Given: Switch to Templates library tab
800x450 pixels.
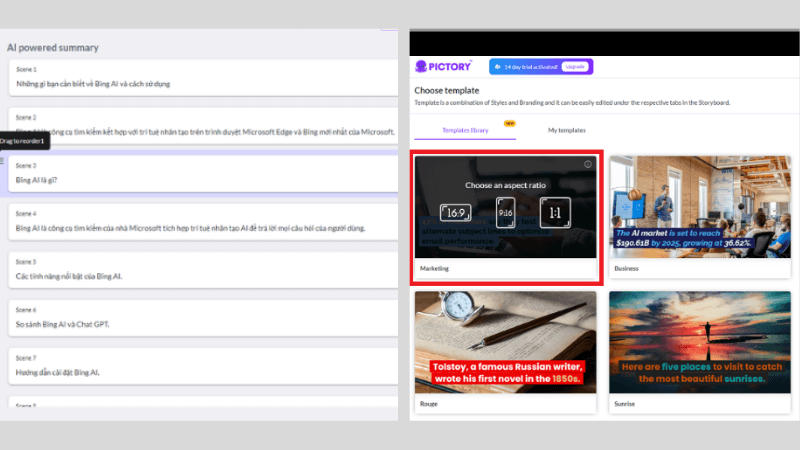Looking at the screenshot, I should (465, 130).
